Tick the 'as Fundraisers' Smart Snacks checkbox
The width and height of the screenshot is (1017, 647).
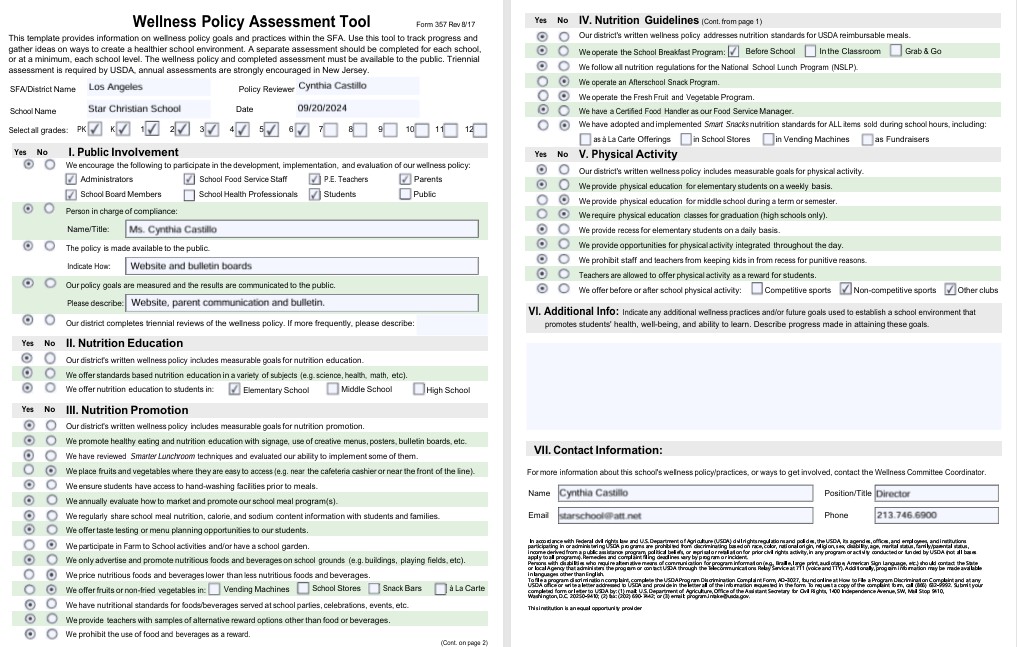click(866, 139)
